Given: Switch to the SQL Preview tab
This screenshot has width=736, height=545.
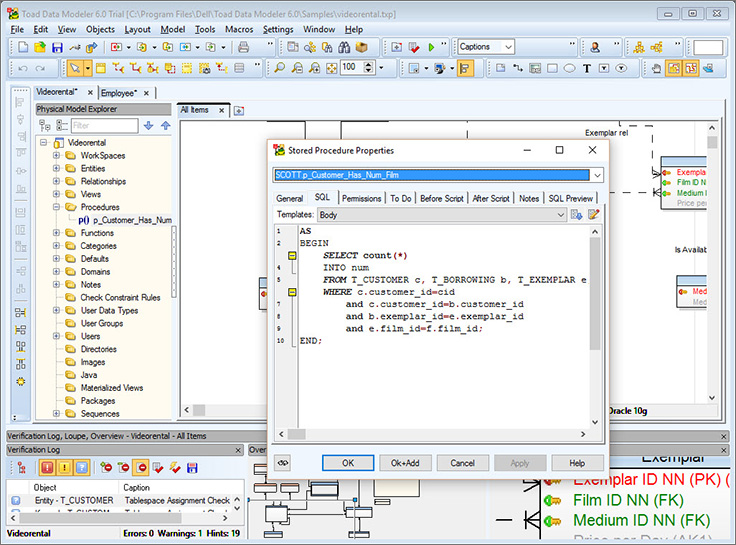Looking at the screenshot, I should [570, 199].
